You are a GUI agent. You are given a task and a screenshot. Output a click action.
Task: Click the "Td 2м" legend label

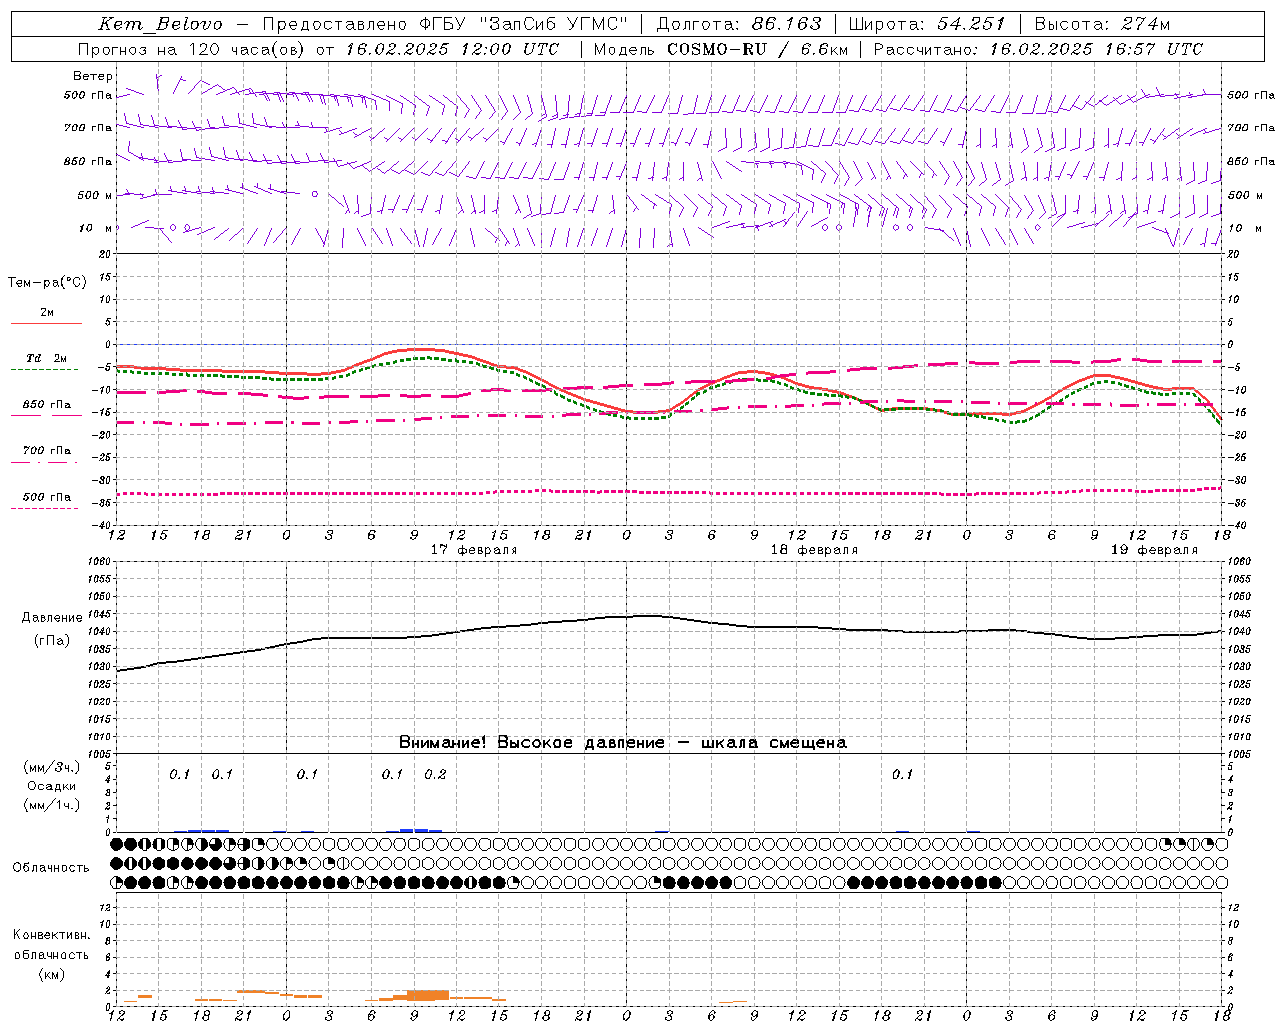(x=46, y=358)
